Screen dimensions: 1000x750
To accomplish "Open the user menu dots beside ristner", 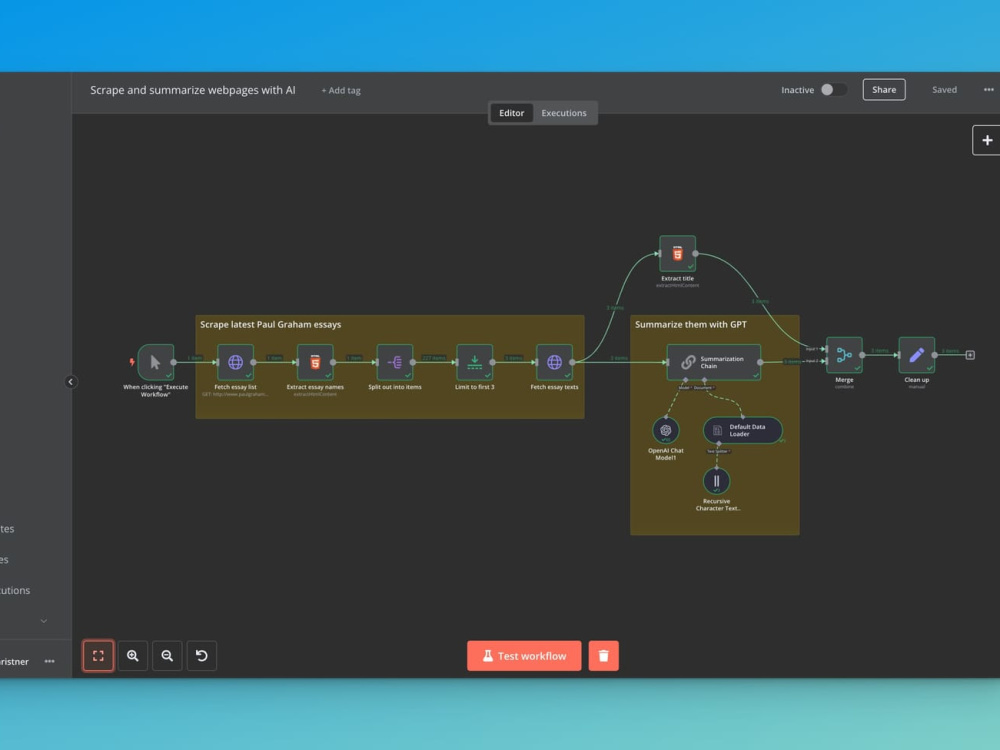I will pos(50,661).
